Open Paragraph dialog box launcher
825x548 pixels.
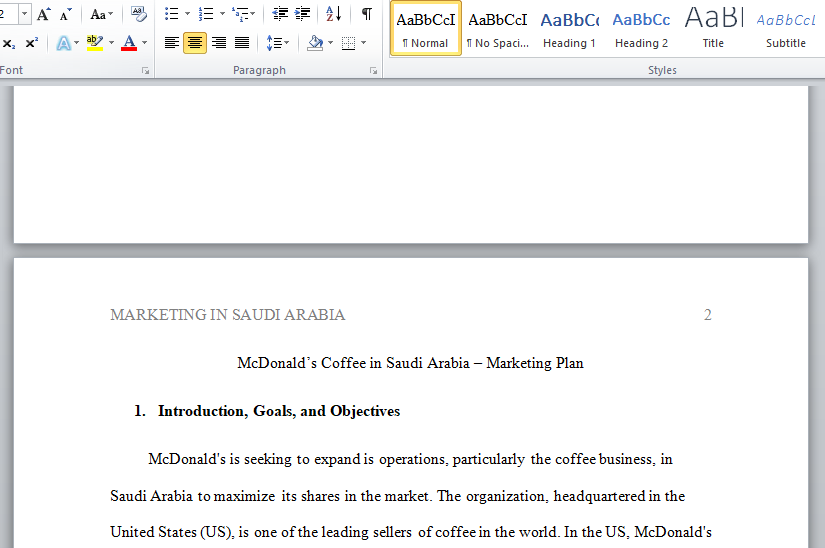coord(373,70)
